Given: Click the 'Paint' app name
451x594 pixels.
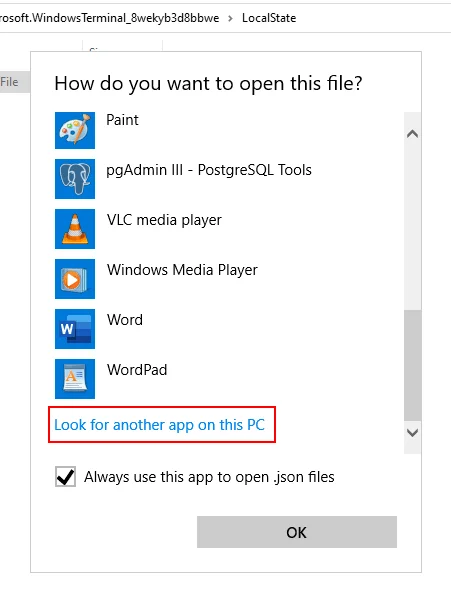Looking at the screenshot, I should coord(122,120).
